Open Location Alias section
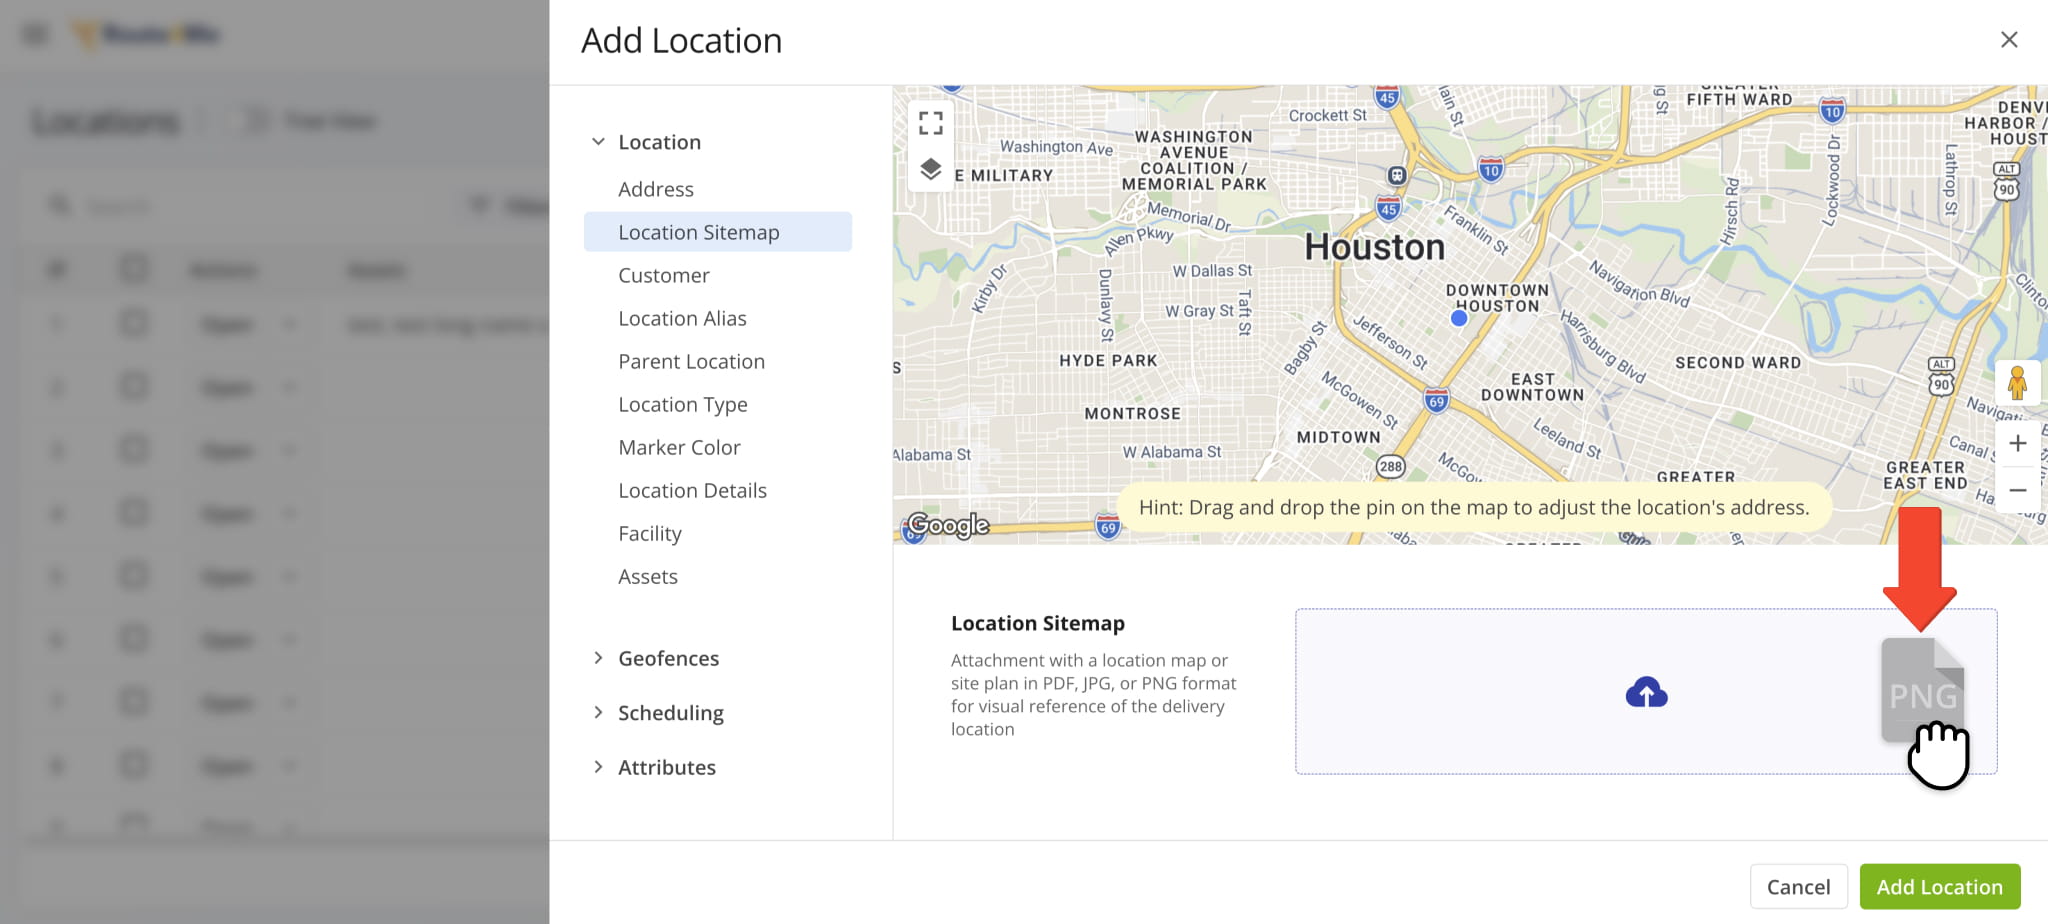Screen dimensions: 2048x924 (682, 318)
